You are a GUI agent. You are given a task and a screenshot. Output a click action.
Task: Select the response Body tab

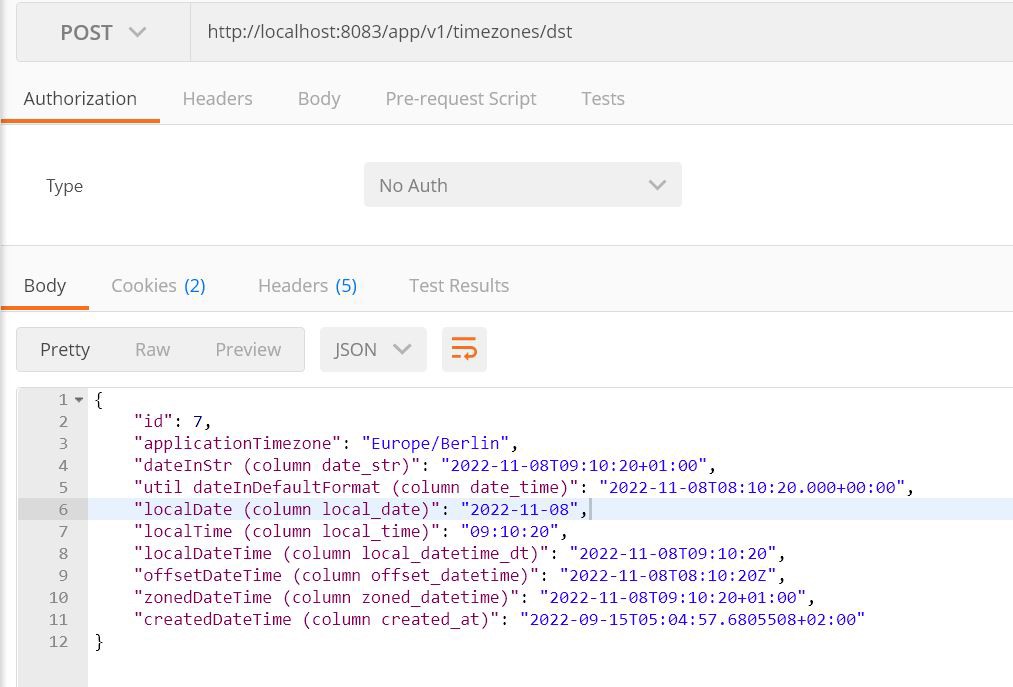(x=45, y=286)
